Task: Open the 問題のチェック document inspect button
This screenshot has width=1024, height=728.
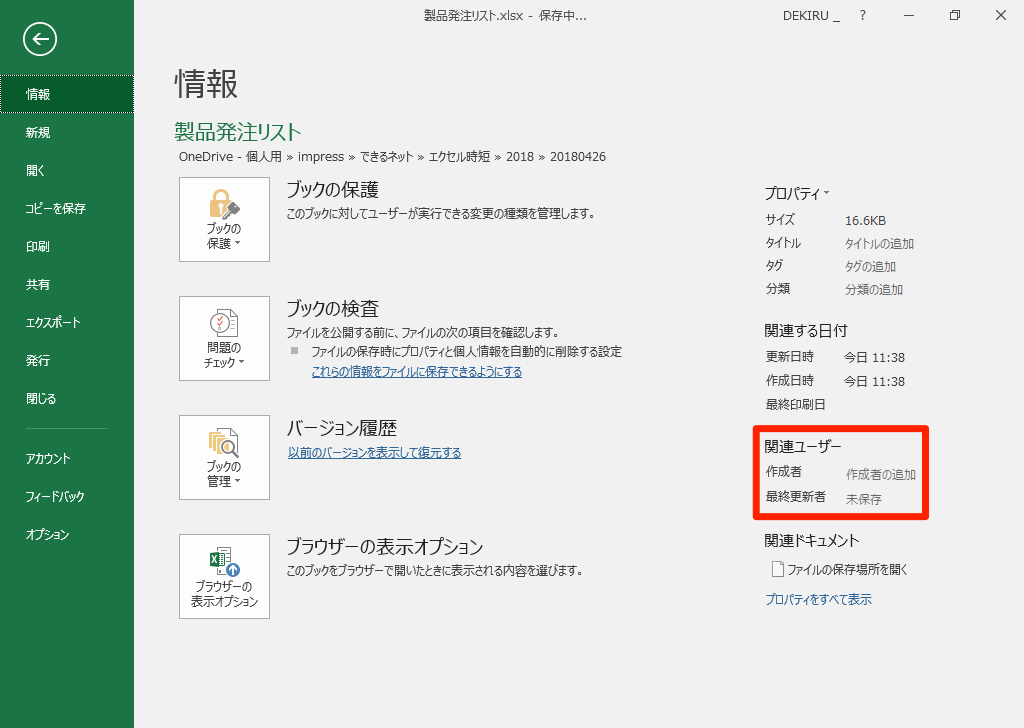Action: [x=225, y=338]
